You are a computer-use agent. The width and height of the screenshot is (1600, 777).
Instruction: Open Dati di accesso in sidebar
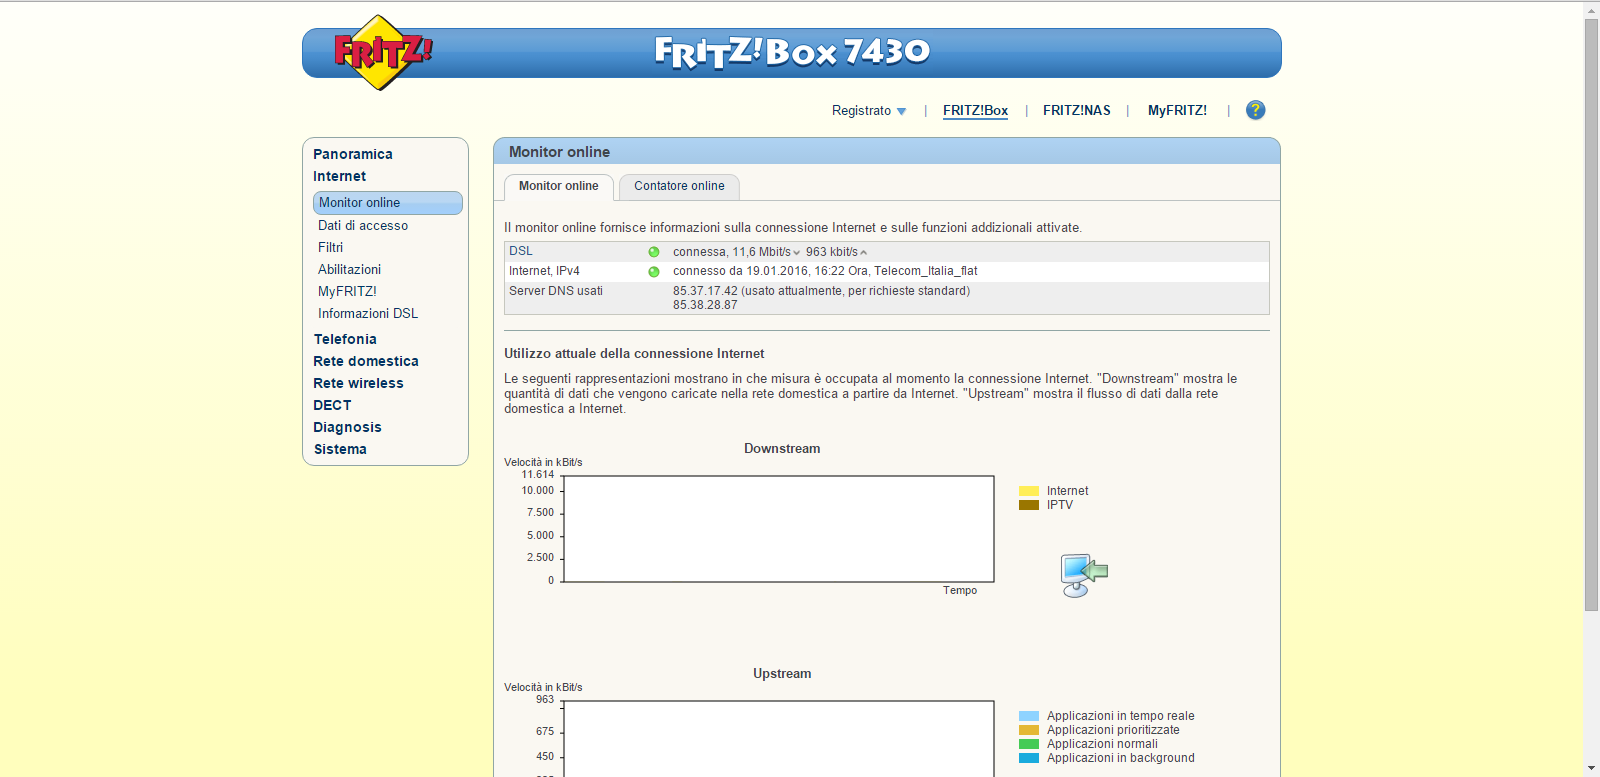[363, 226]
